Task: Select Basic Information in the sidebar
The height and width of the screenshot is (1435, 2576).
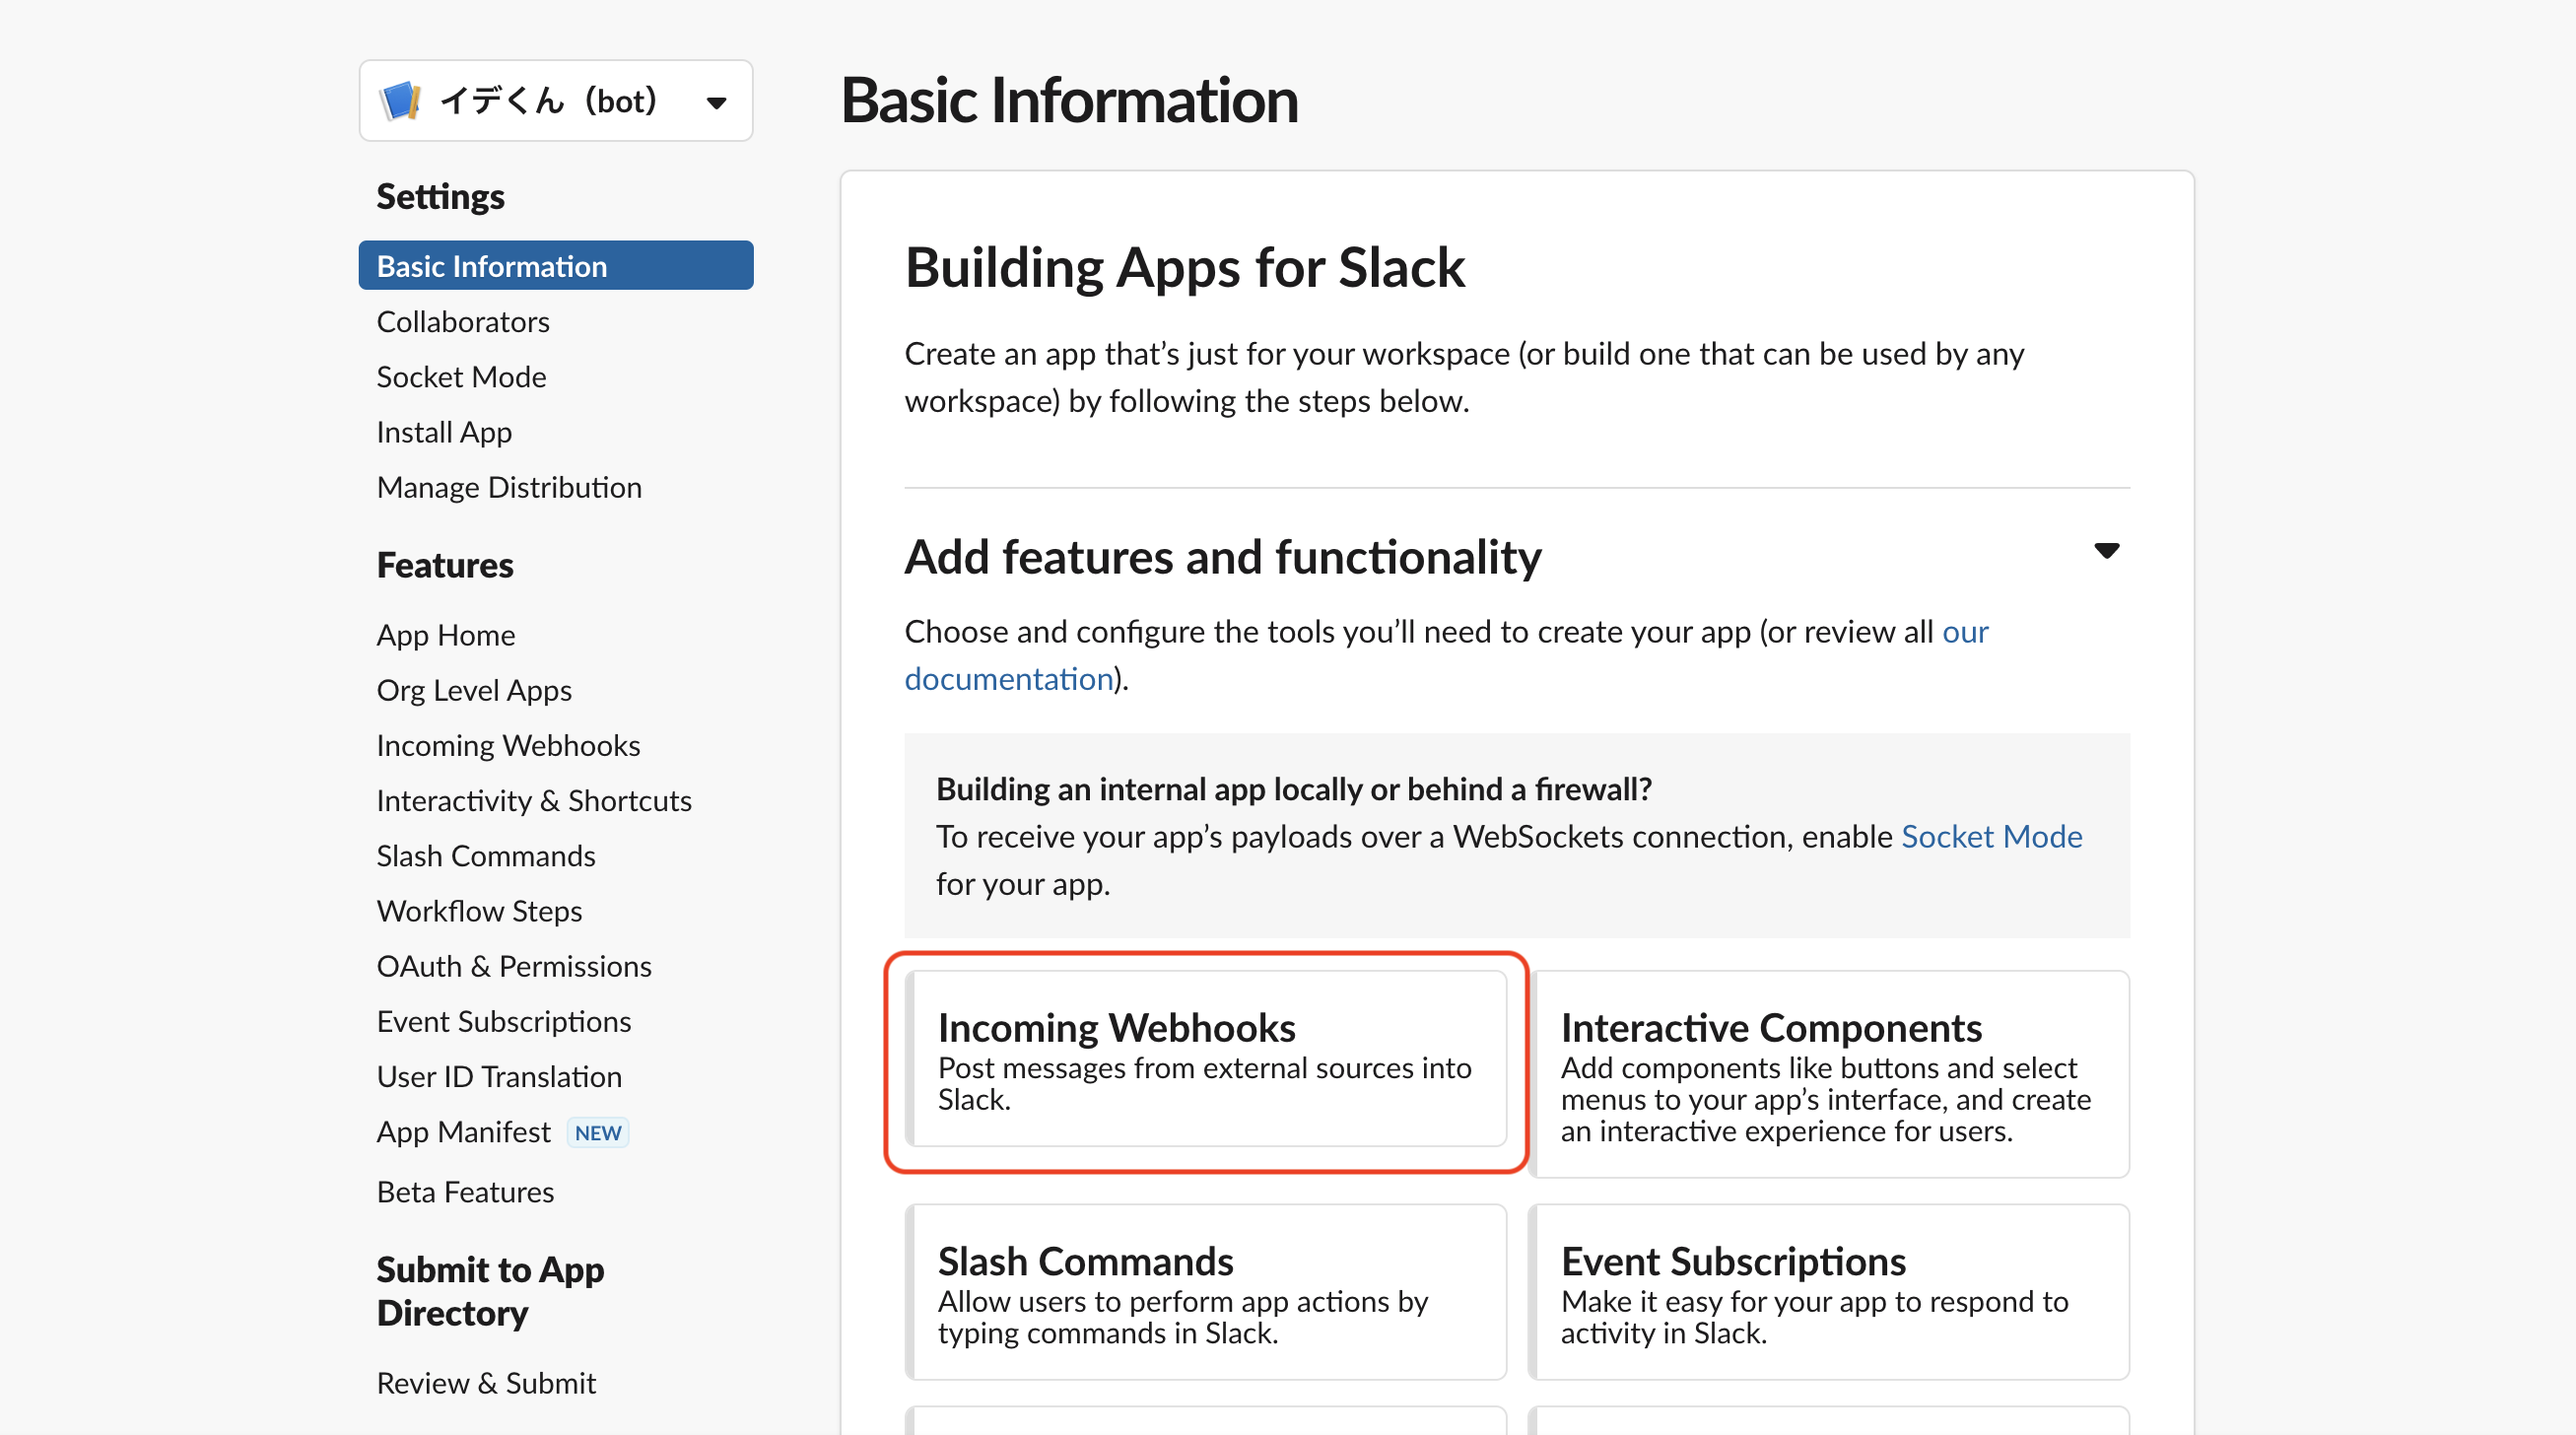Action: (x=491, y=265)
